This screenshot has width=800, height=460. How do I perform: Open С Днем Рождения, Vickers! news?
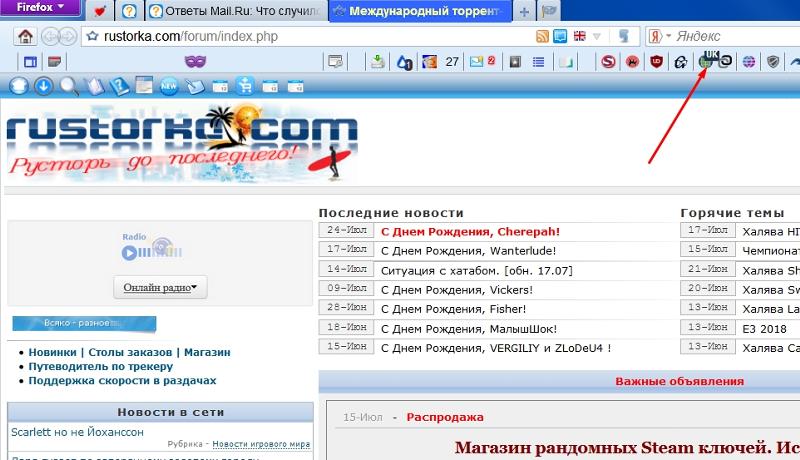point(457,290)
